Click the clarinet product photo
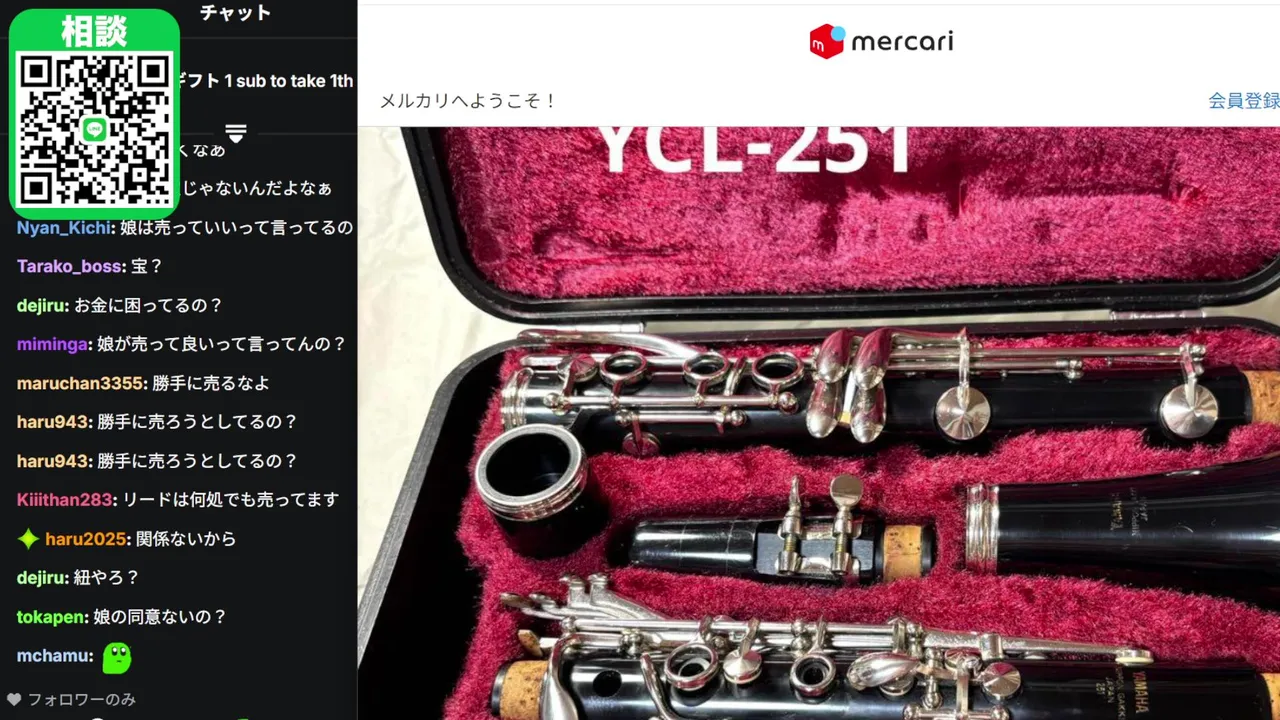 819,423
